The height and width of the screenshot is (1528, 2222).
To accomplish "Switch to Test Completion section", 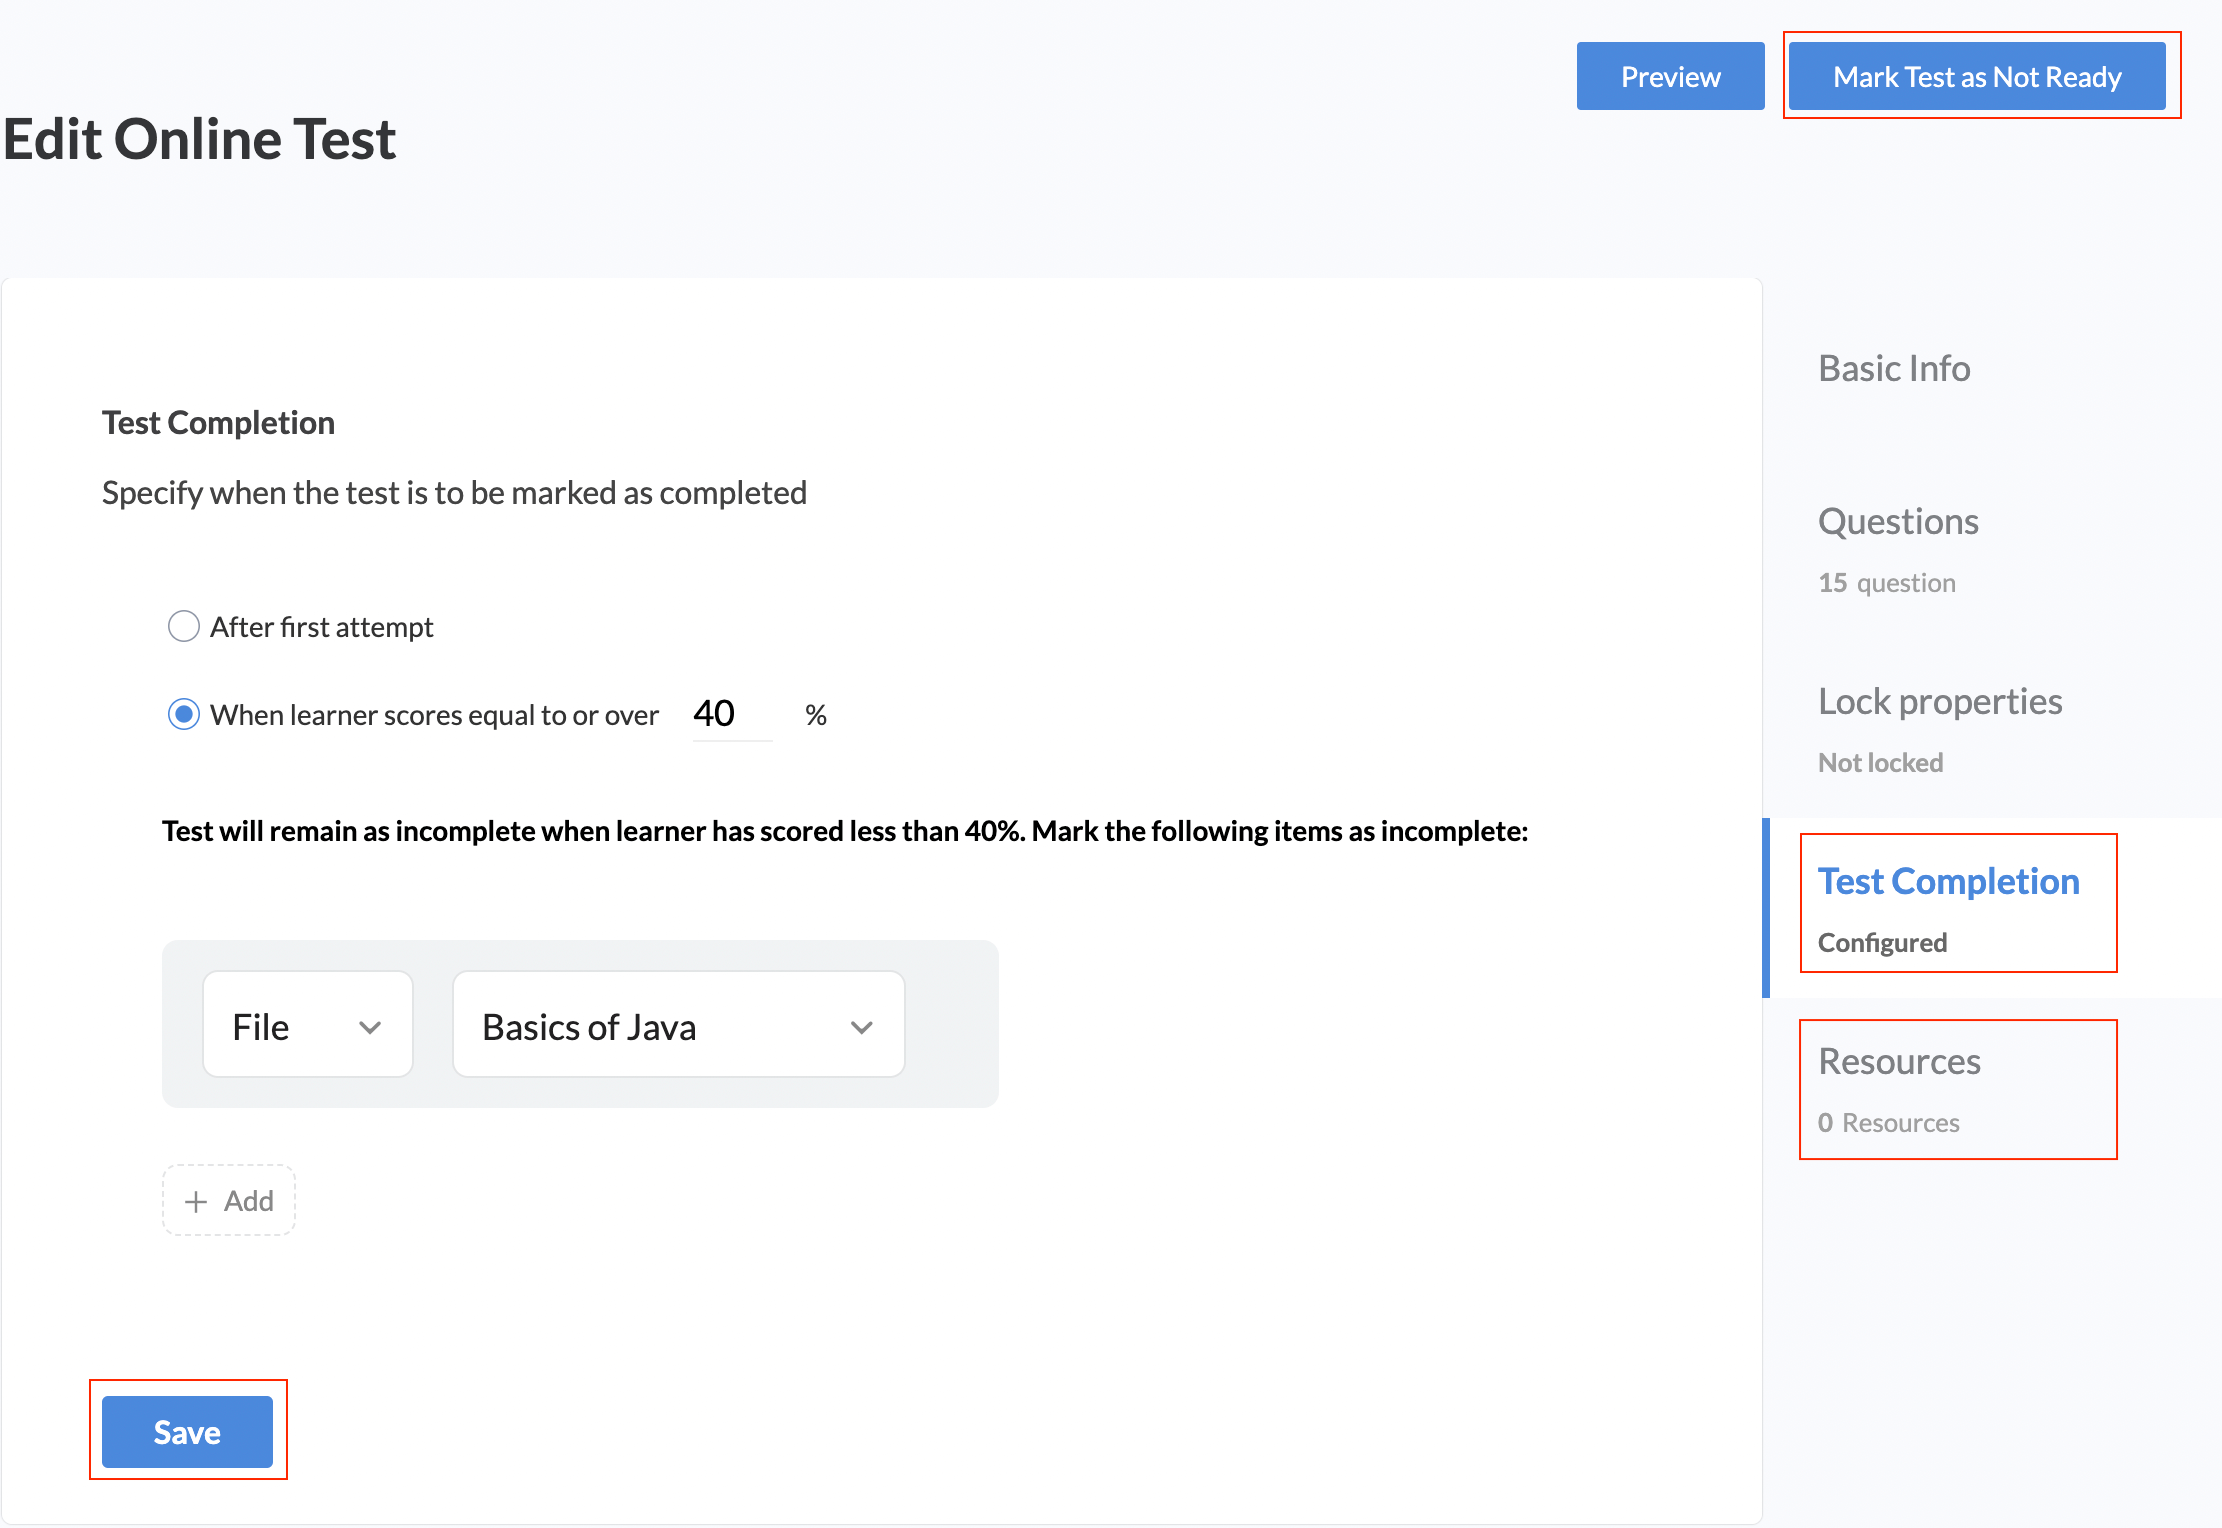I will (x=1948, y=881).
